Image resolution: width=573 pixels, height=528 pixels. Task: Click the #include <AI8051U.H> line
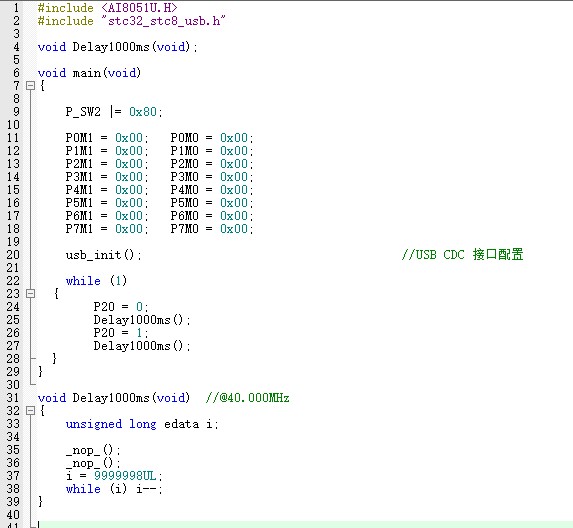pos(107,8)
